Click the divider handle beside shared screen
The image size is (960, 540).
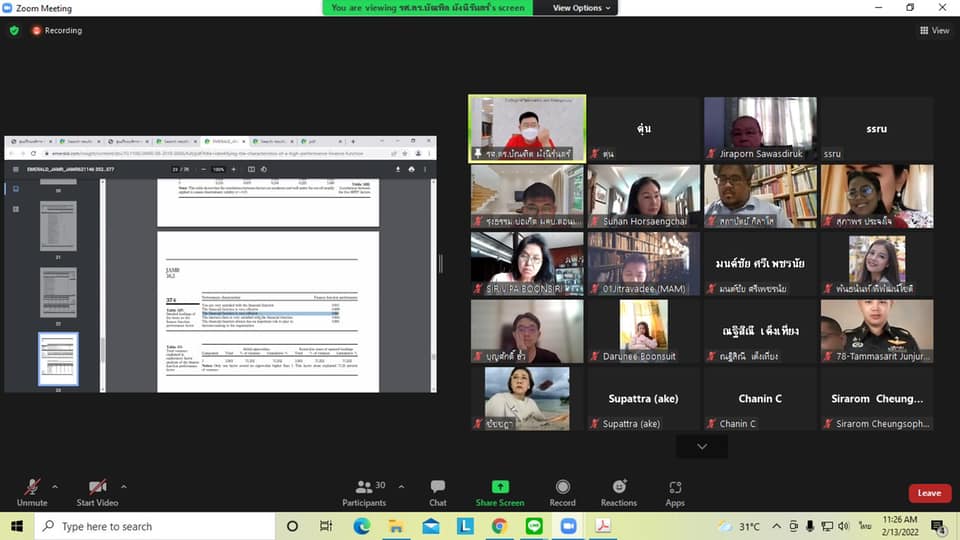(441, 264)
